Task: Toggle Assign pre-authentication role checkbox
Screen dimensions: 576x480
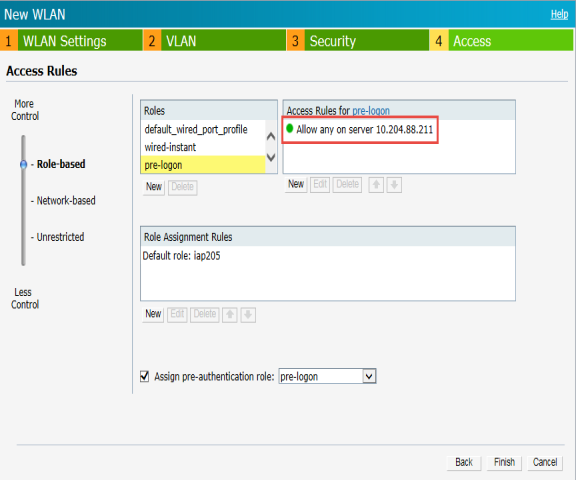Action: [x=145, y=376]
